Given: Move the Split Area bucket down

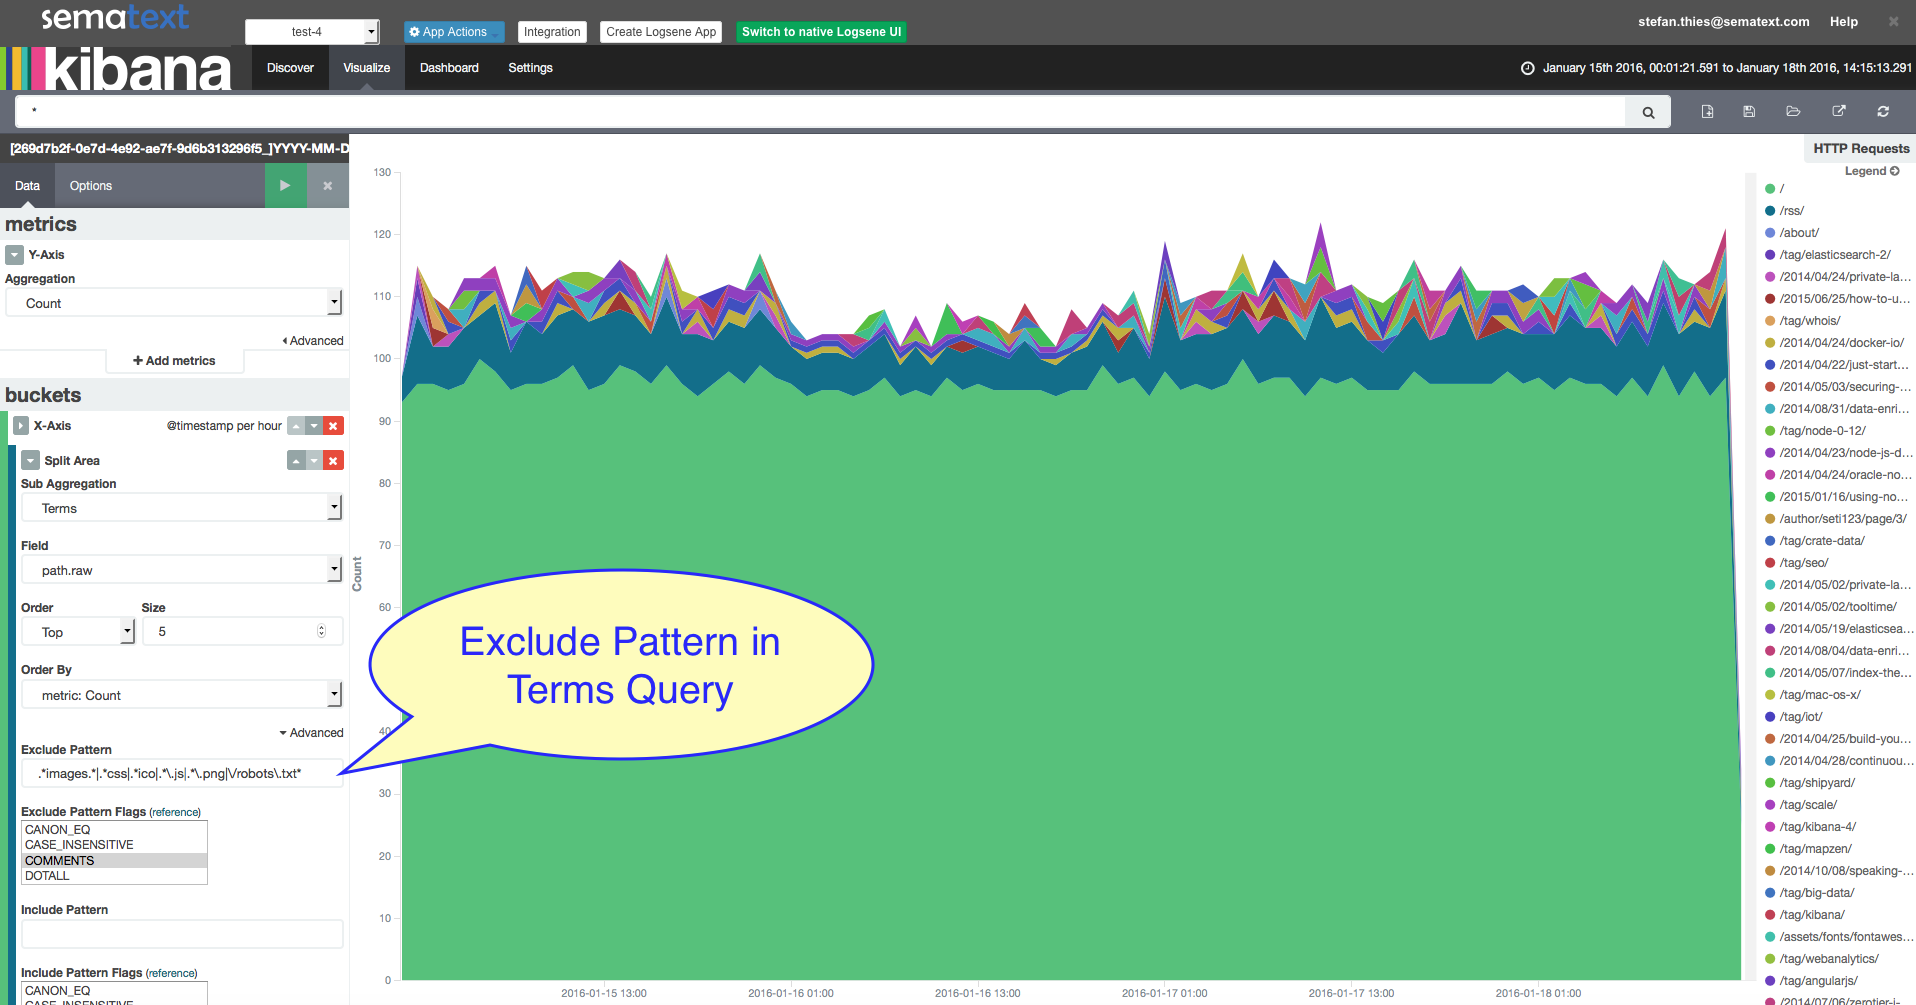Looking at the screenshot, I should click(x=315, y=460).
